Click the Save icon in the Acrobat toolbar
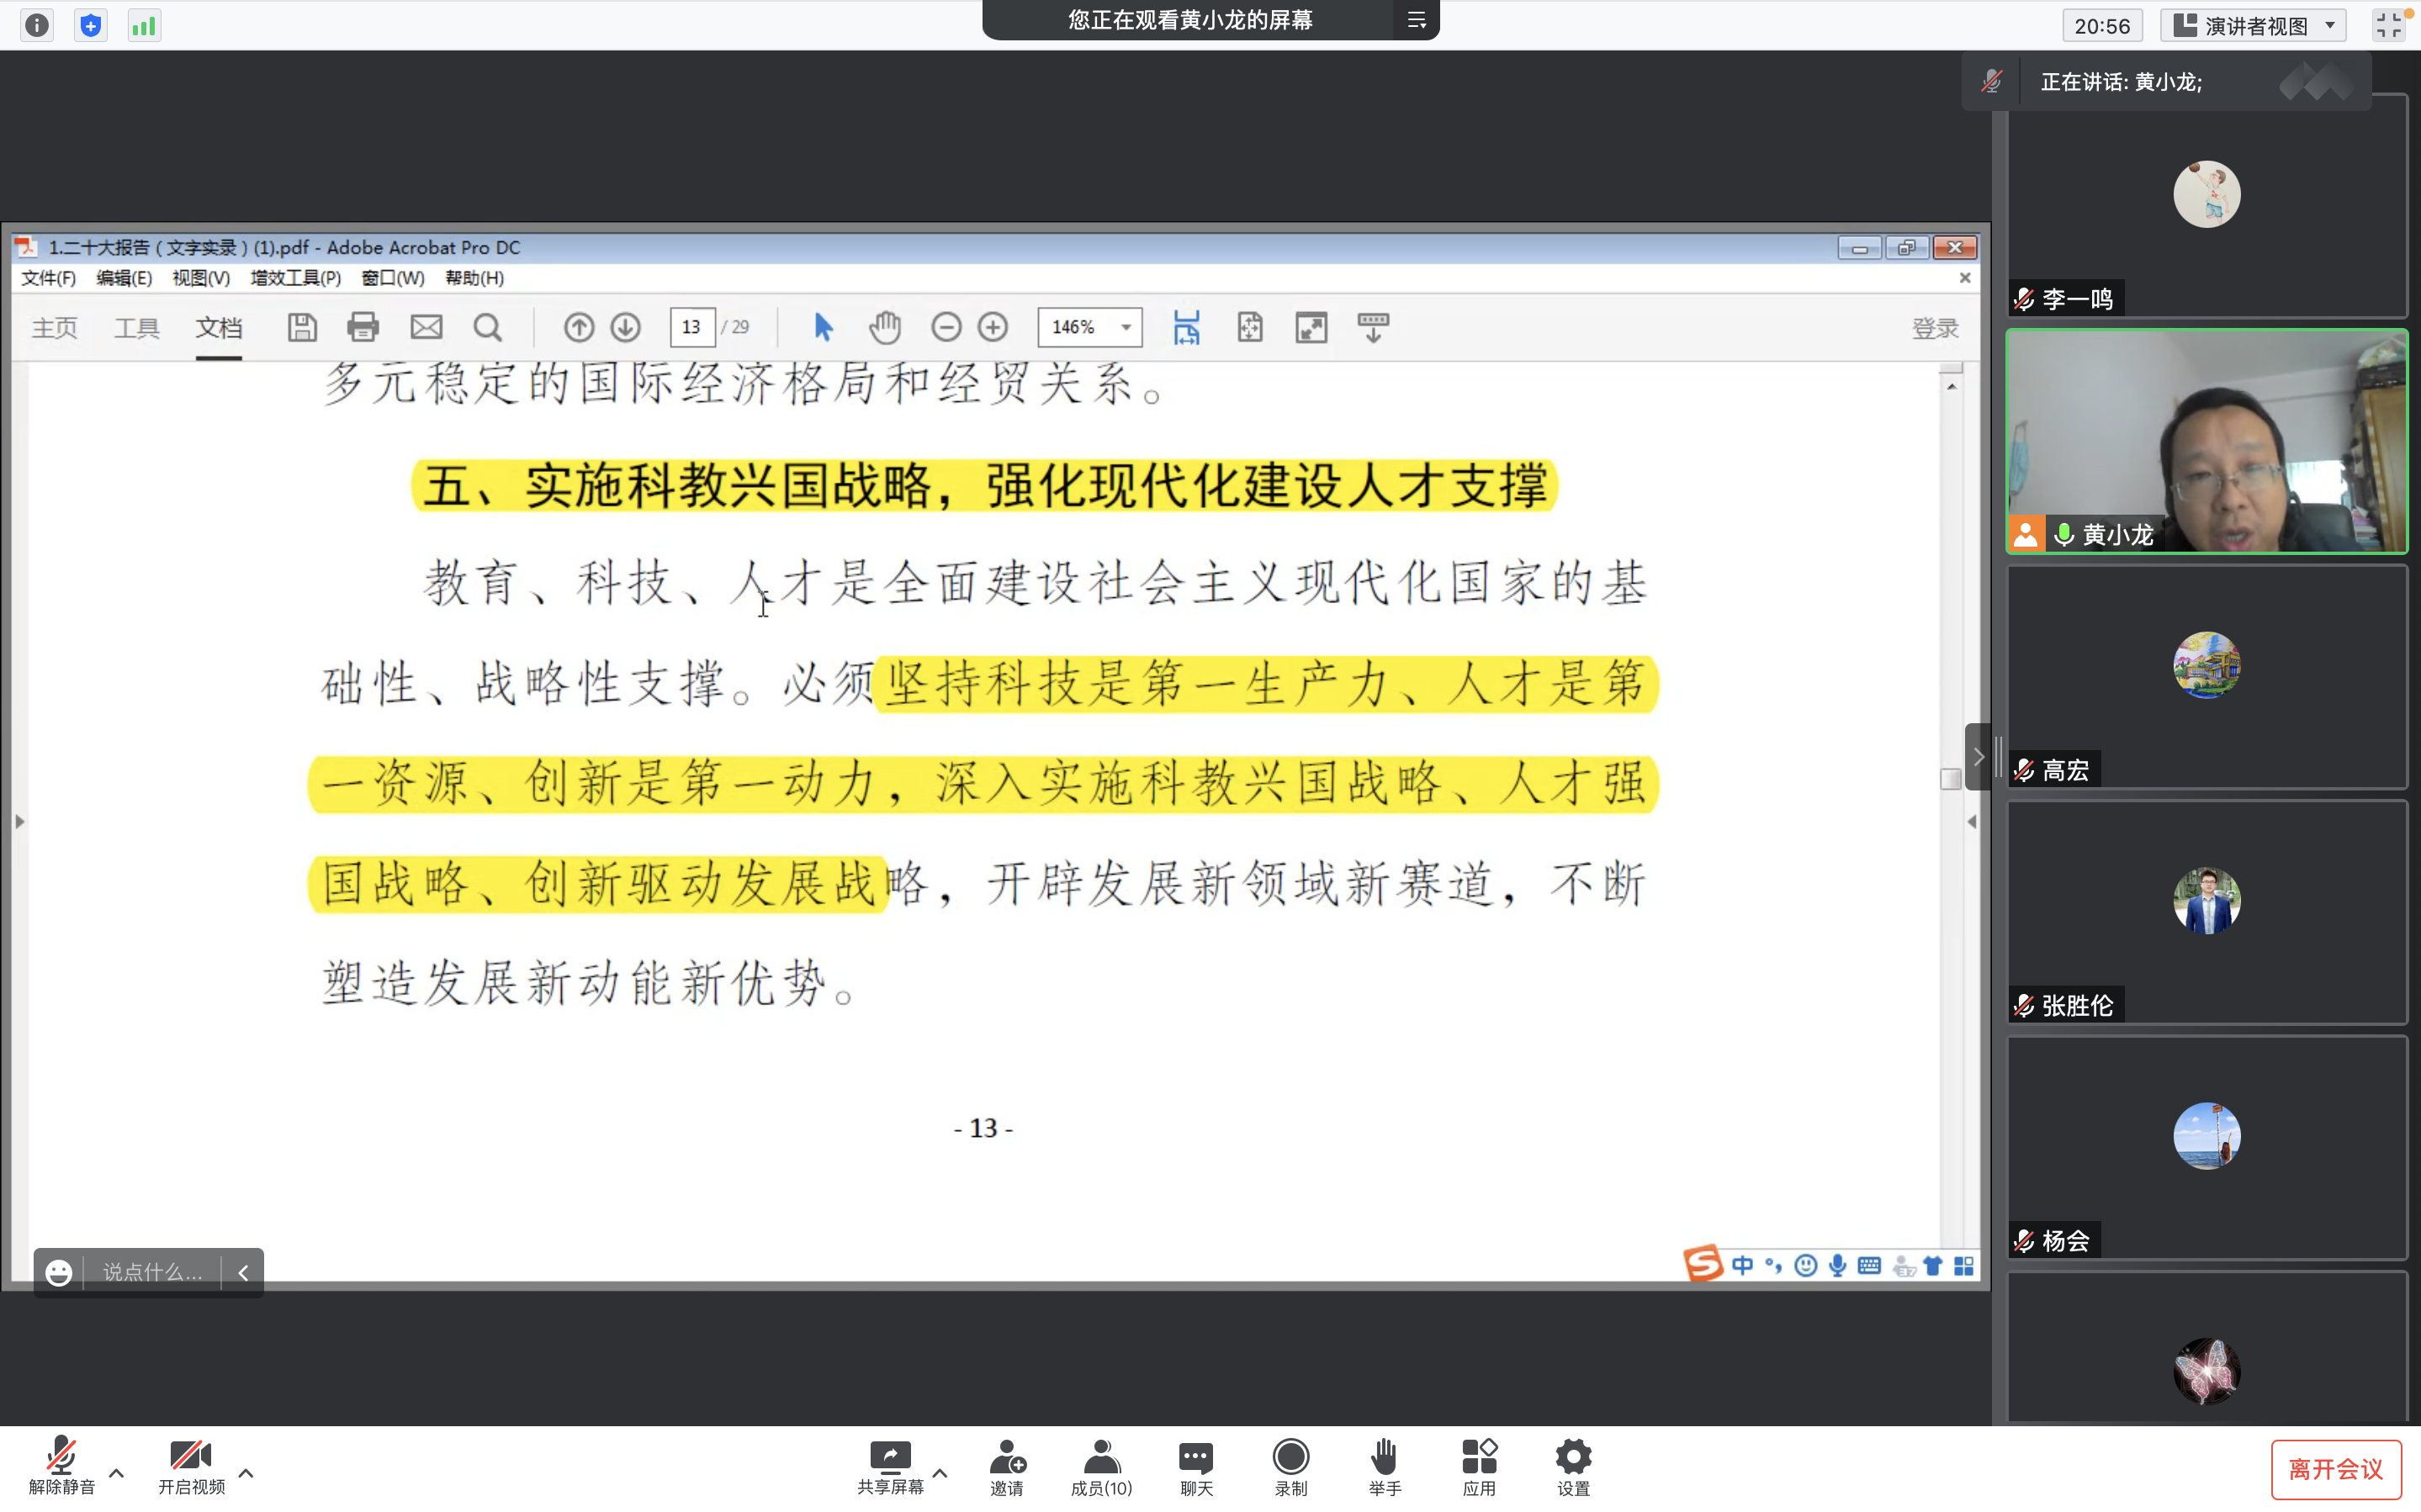 302,327
